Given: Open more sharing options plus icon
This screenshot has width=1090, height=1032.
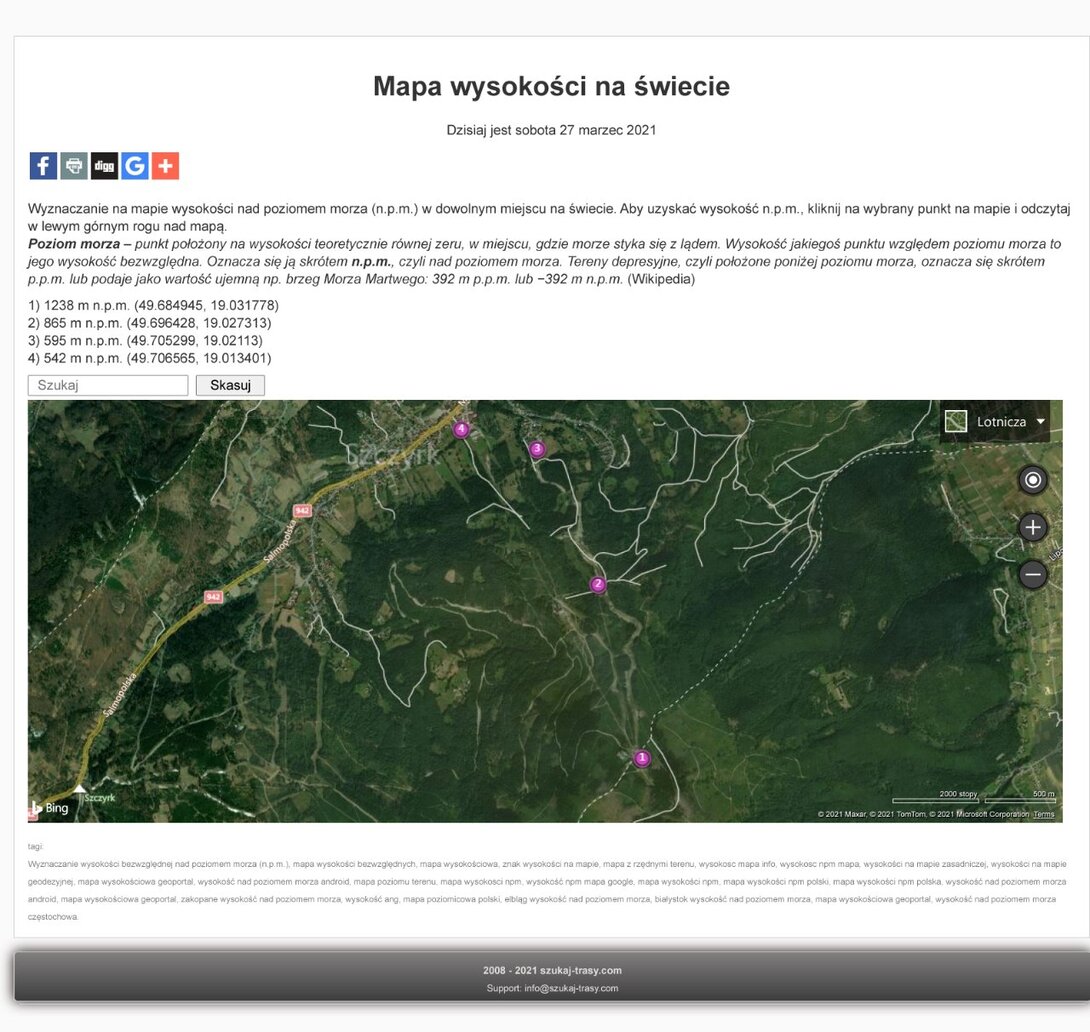Looking at the screenshot, I should coord(165,166).
